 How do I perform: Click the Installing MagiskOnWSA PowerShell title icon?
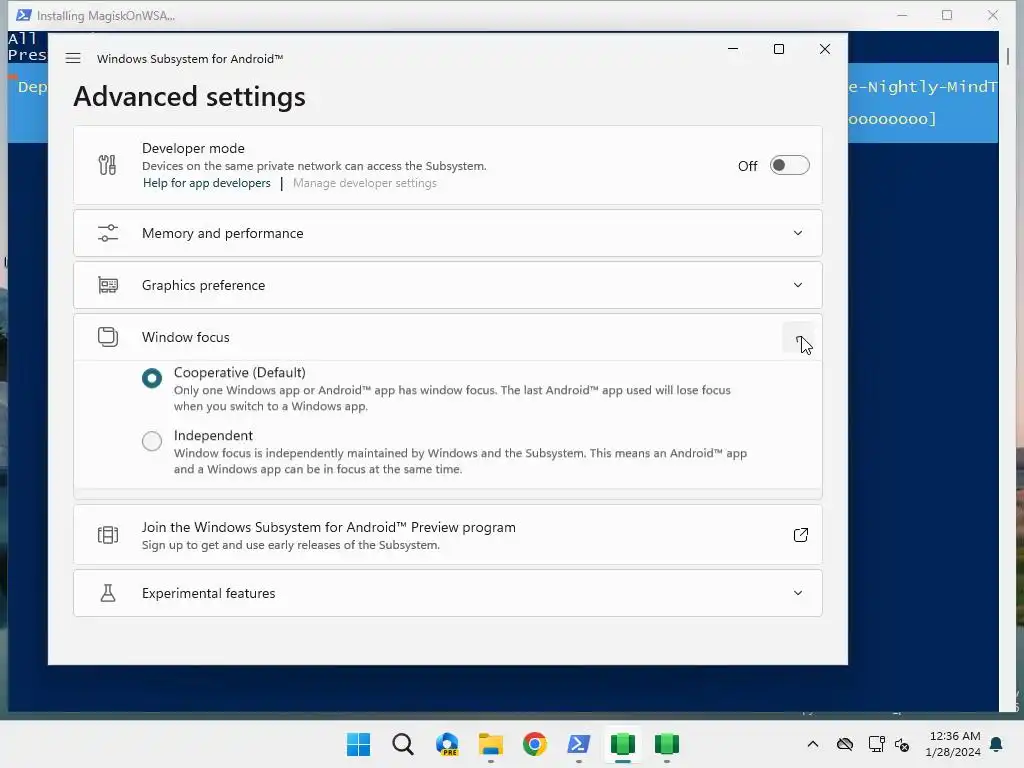coord(24,15)
